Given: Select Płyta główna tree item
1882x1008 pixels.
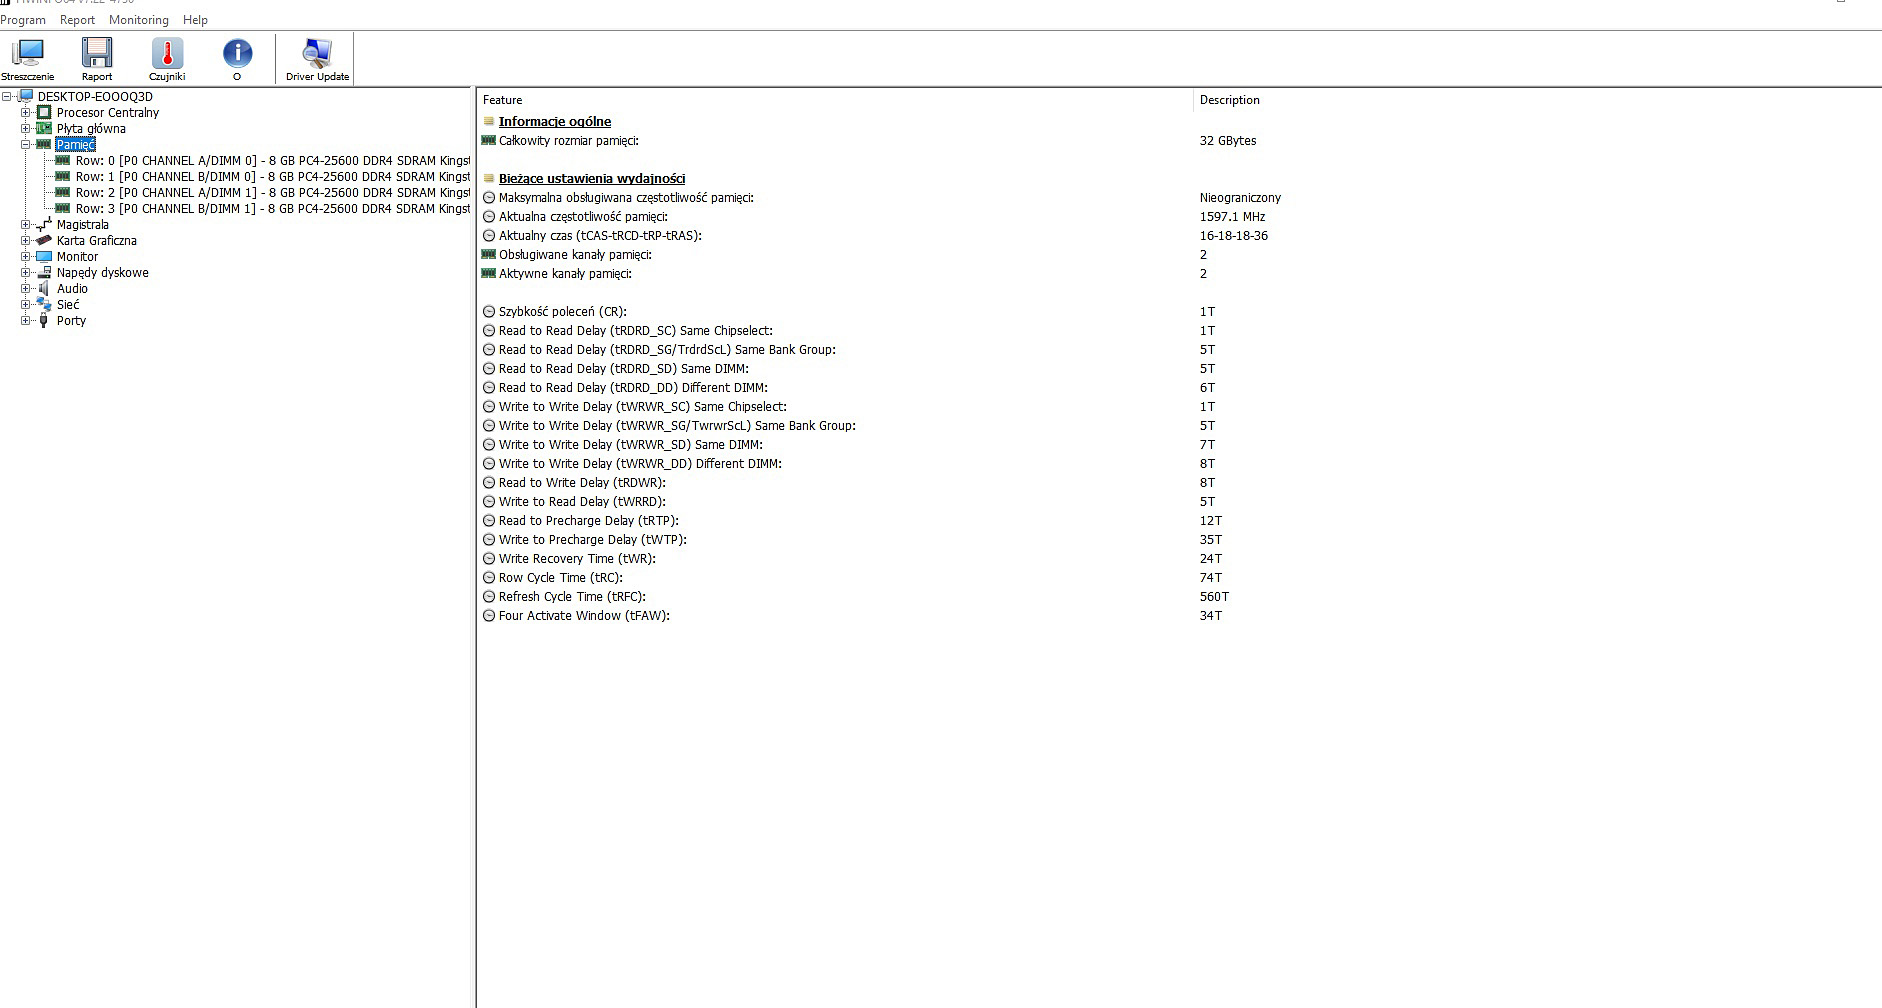Looking at the screenshot, I should point(91,129).
